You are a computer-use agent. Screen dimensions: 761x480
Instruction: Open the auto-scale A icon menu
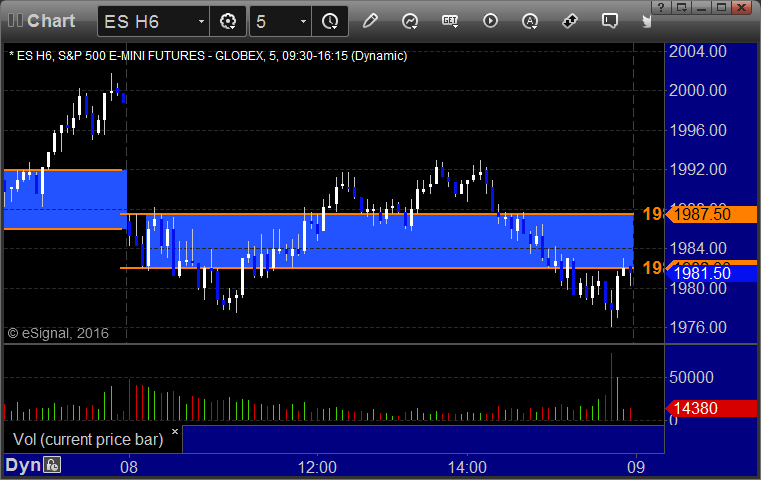530,21
